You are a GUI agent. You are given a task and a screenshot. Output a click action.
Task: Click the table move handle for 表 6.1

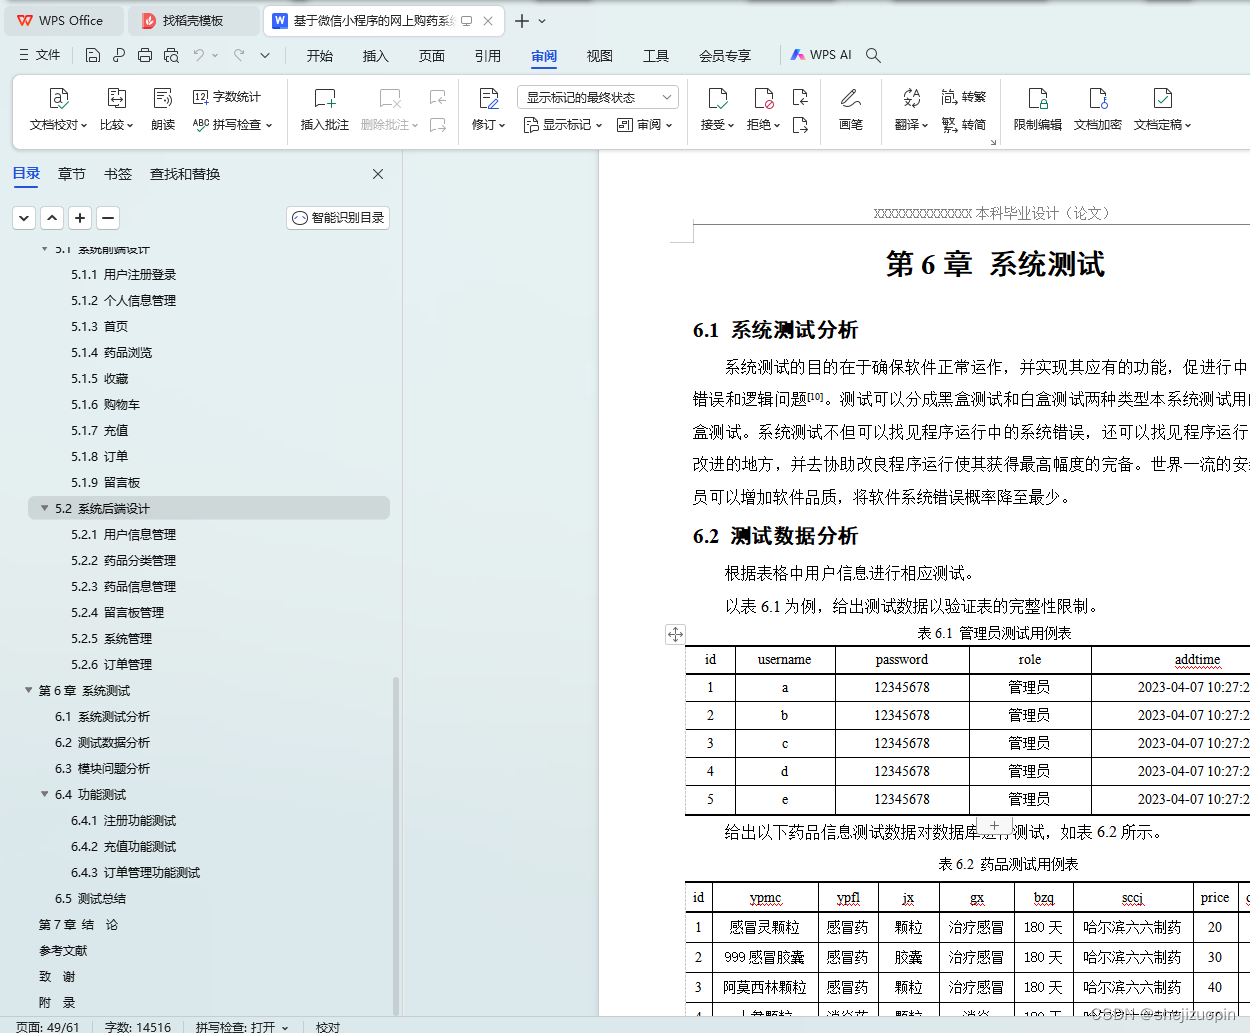pyautogui.click(x=675, y=634)
